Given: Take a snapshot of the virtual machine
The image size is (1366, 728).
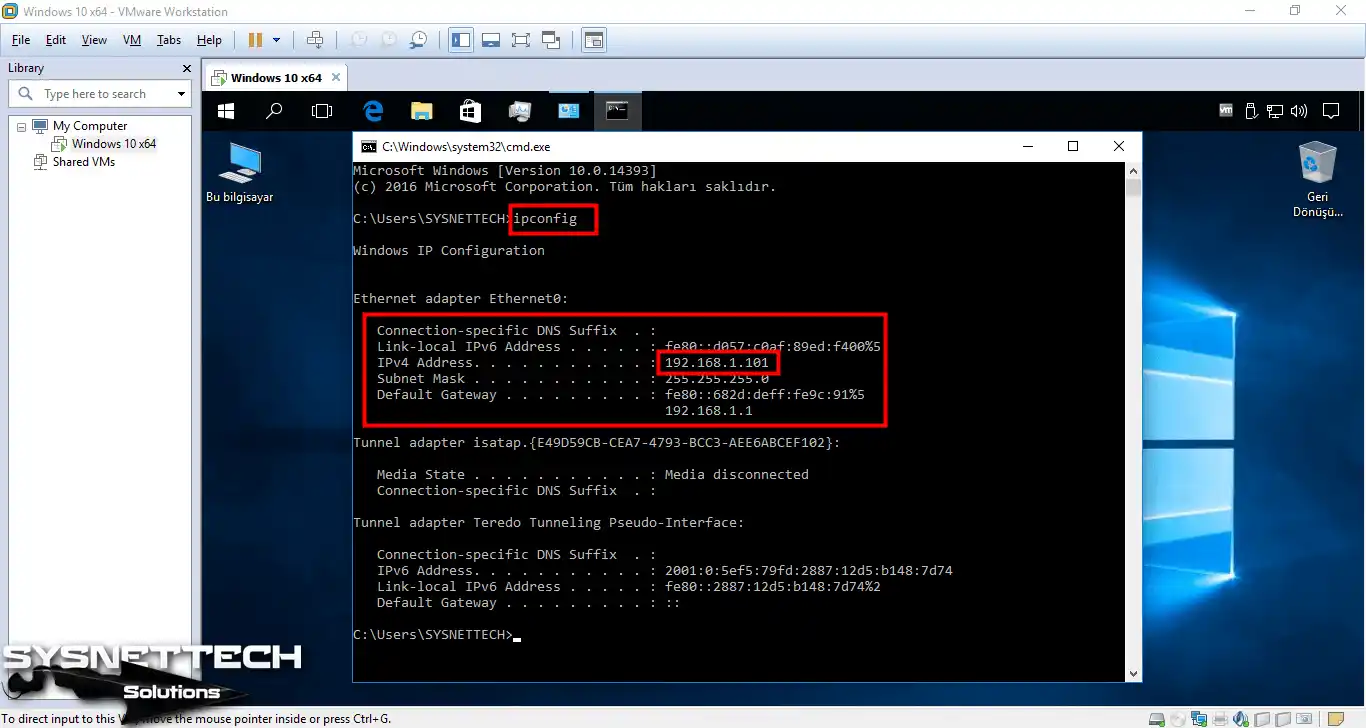Looking at the screenshot, I should click(358, 40).
